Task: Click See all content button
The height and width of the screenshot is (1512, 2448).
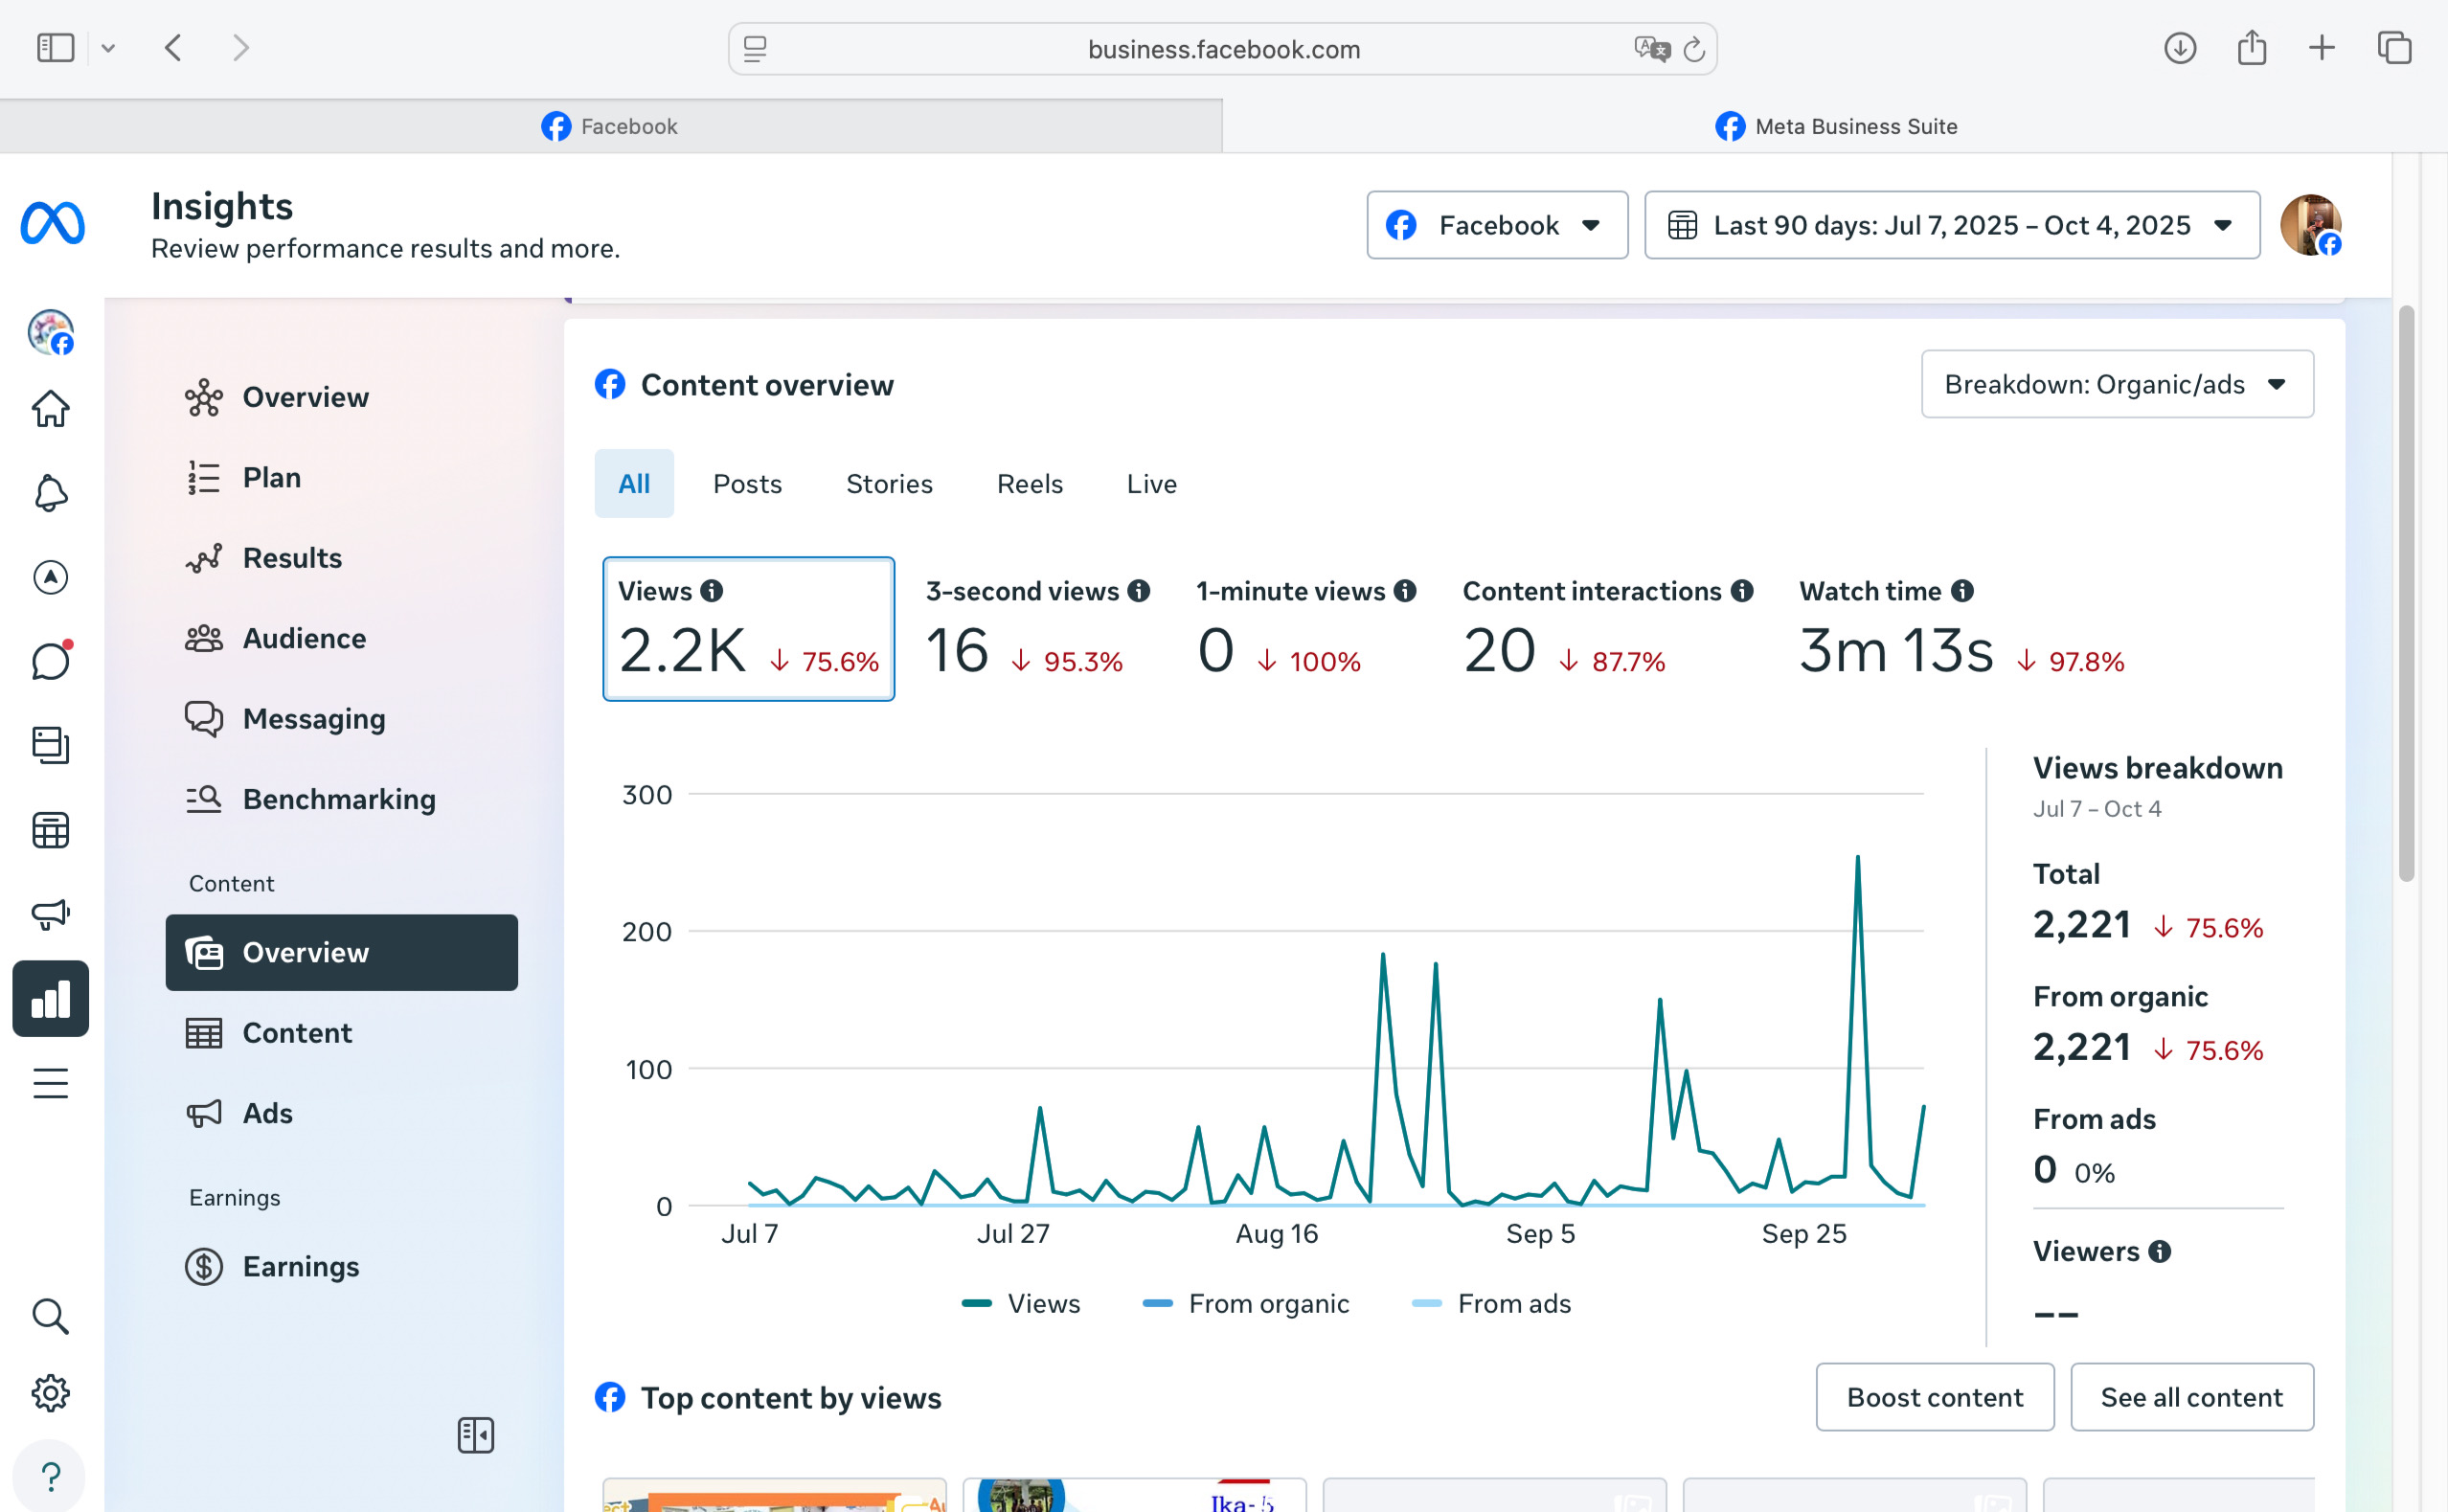Action: click(2191, 1397)
